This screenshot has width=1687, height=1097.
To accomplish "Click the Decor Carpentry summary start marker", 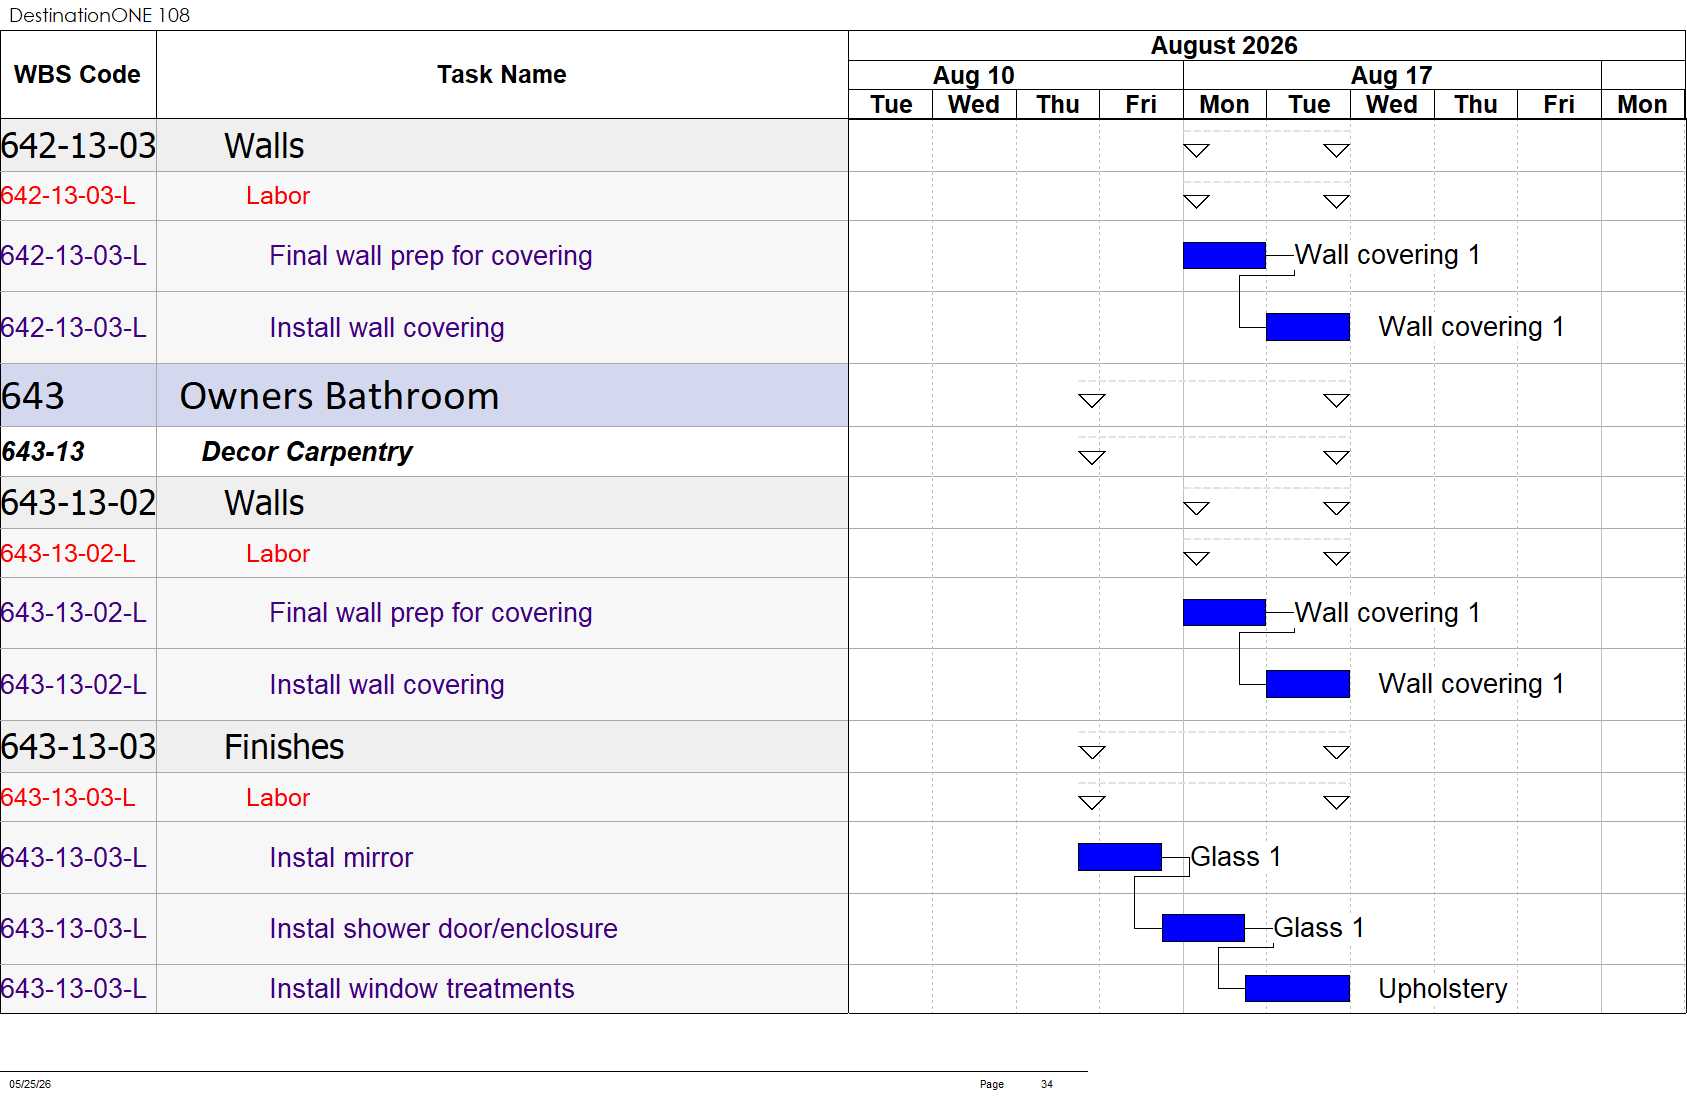I will coord(1092,458).
